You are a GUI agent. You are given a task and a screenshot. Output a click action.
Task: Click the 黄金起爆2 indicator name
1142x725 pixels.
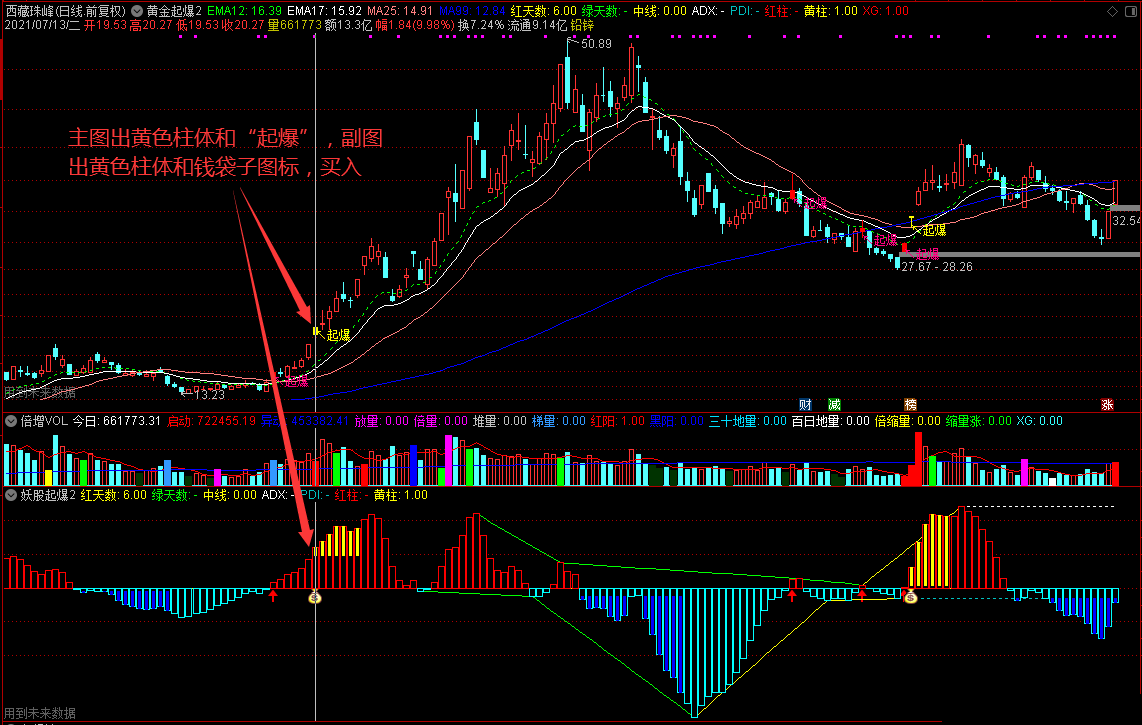point(174,11)
